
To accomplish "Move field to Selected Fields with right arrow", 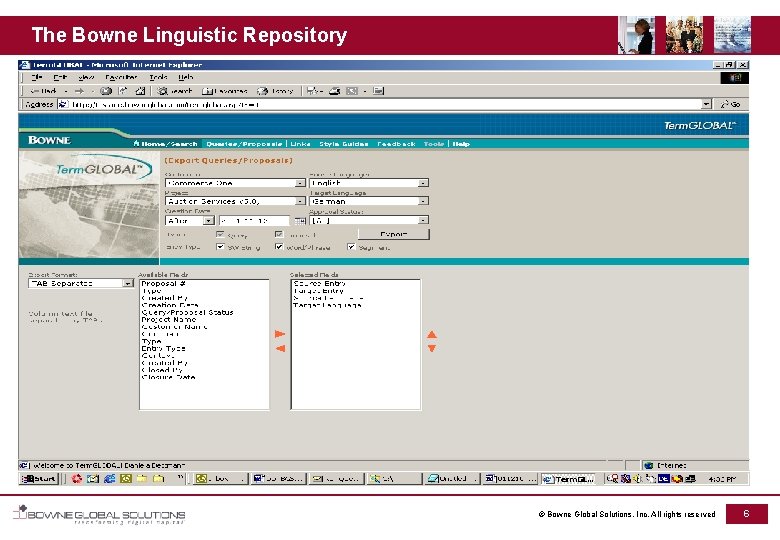I will point(280,334).
